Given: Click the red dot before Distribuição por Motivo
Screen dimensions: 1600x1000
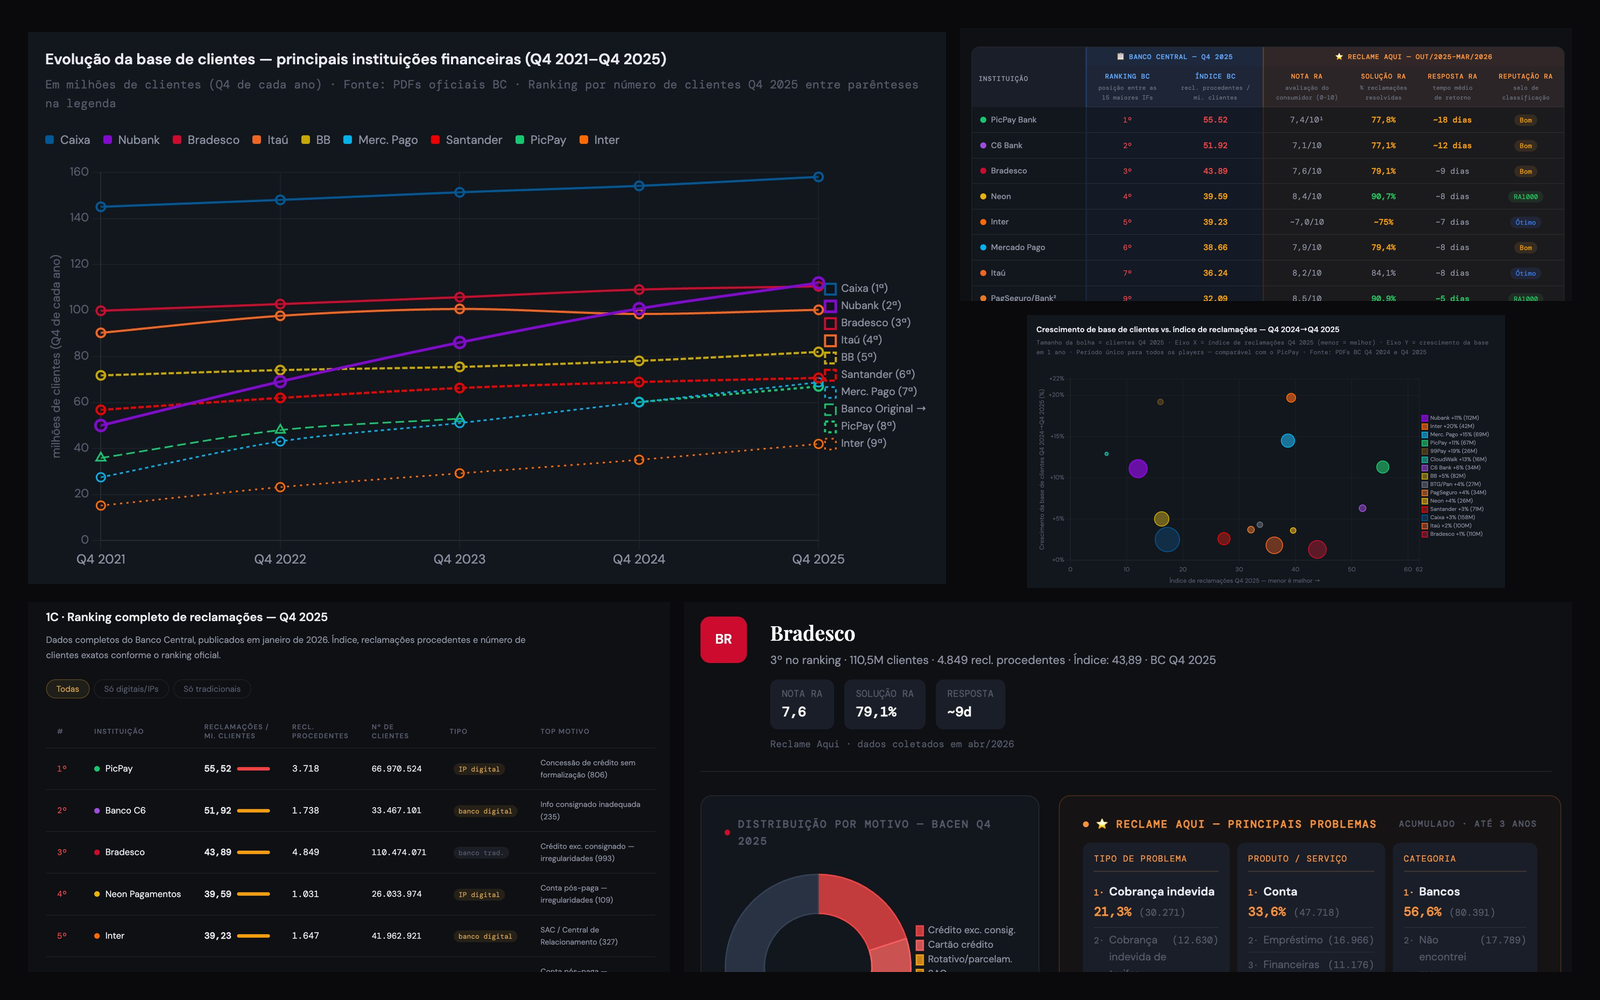Looking at the screenshot, I should pyautogui.click(x=727, y=832).
